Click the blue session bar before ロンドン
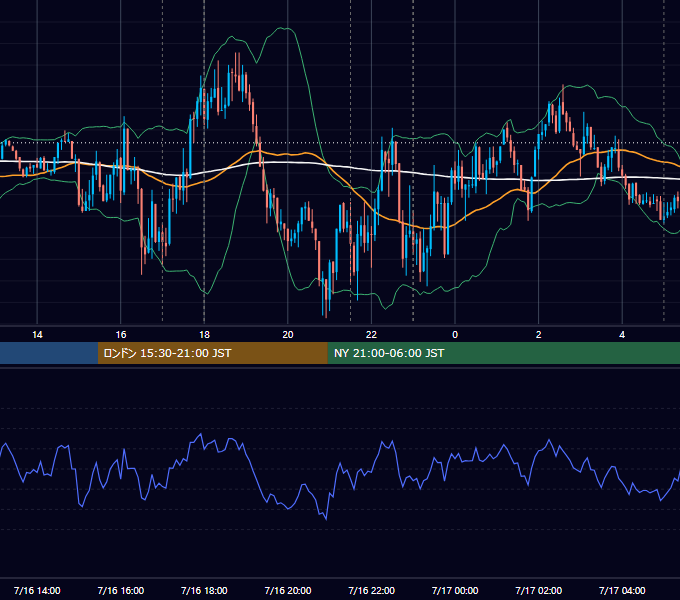680x600 pixels. pos(49,353)
